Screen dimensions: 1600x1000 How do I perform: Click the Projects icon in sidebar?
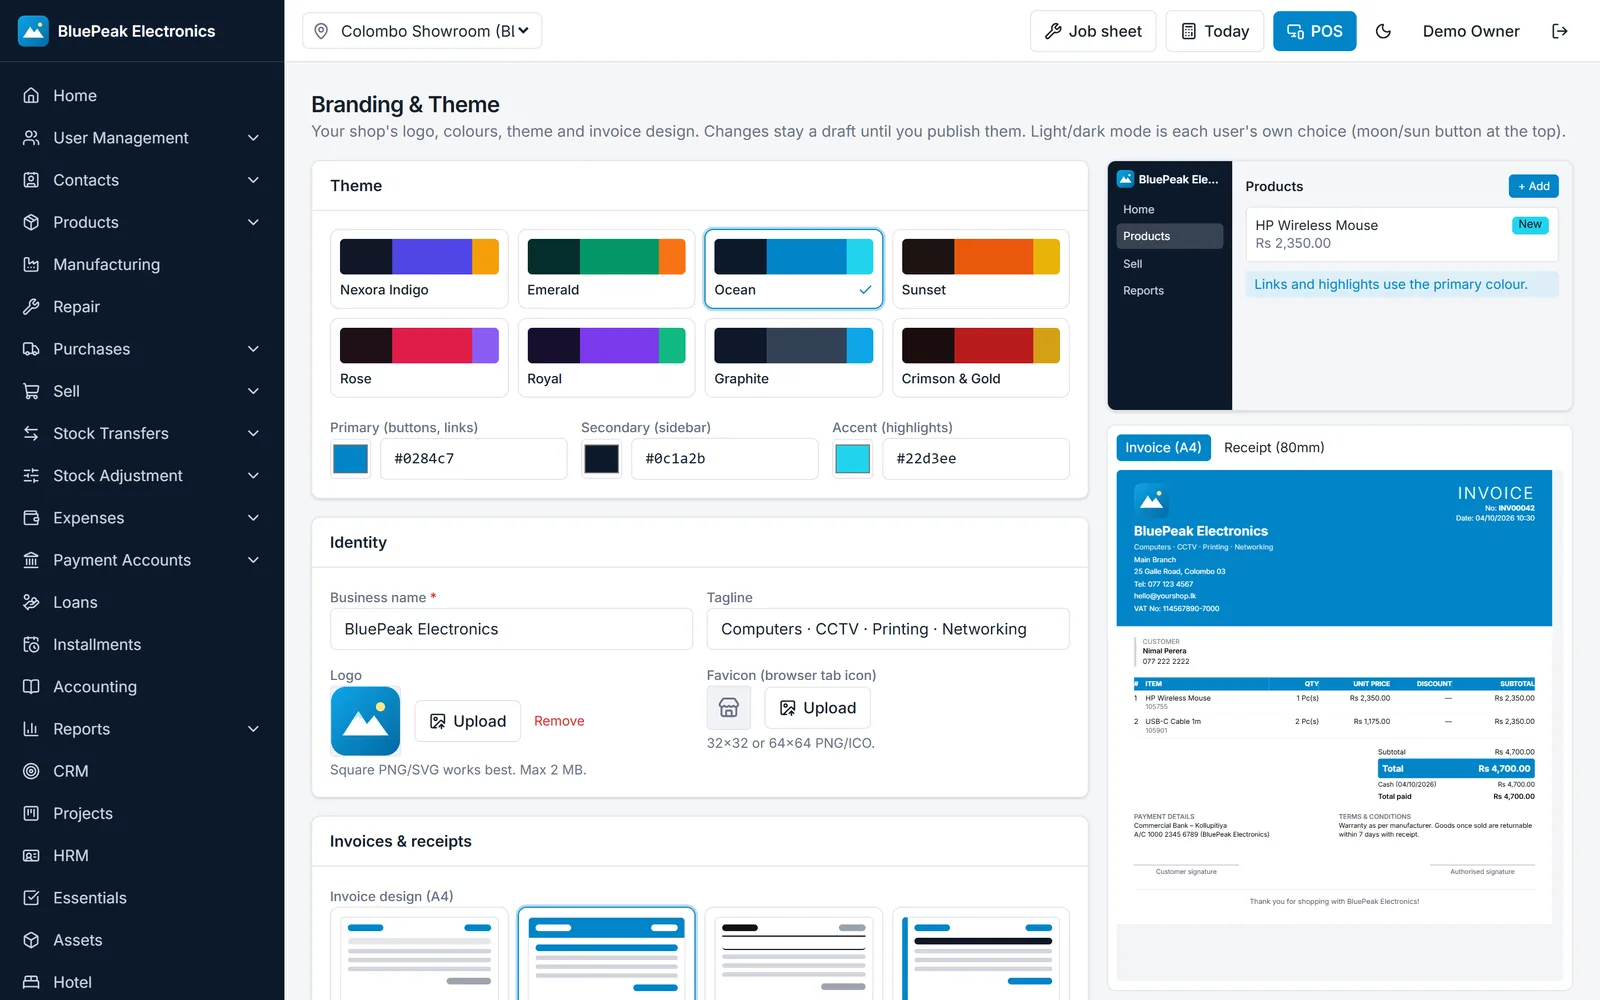point(31,814)
